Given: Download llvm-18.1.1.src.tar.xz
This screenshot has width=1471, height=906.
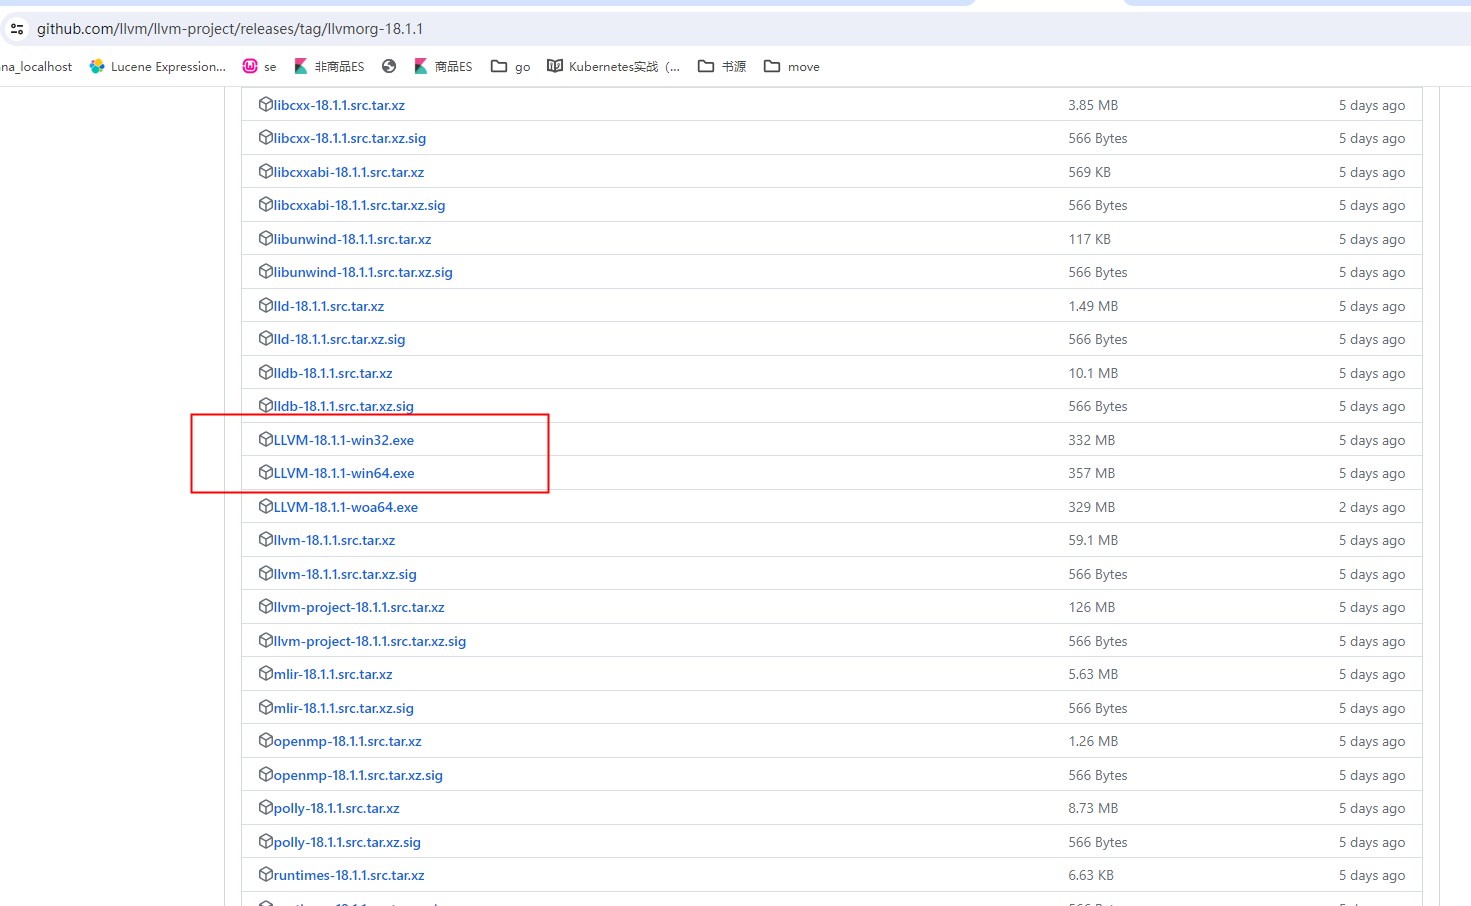Looking at the screenshot, I should pos(334,540).
